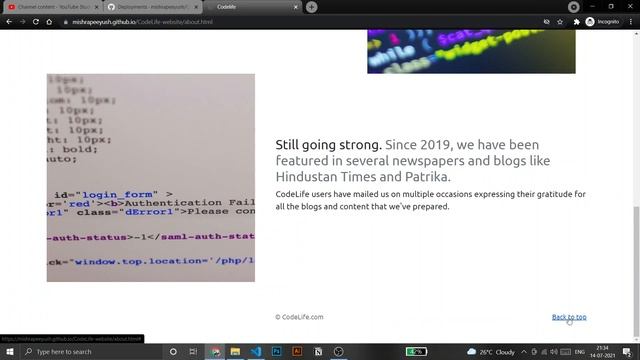Open Task View on taskbar
This screenshot has width=640, height=360.
[x=193, y=351]
